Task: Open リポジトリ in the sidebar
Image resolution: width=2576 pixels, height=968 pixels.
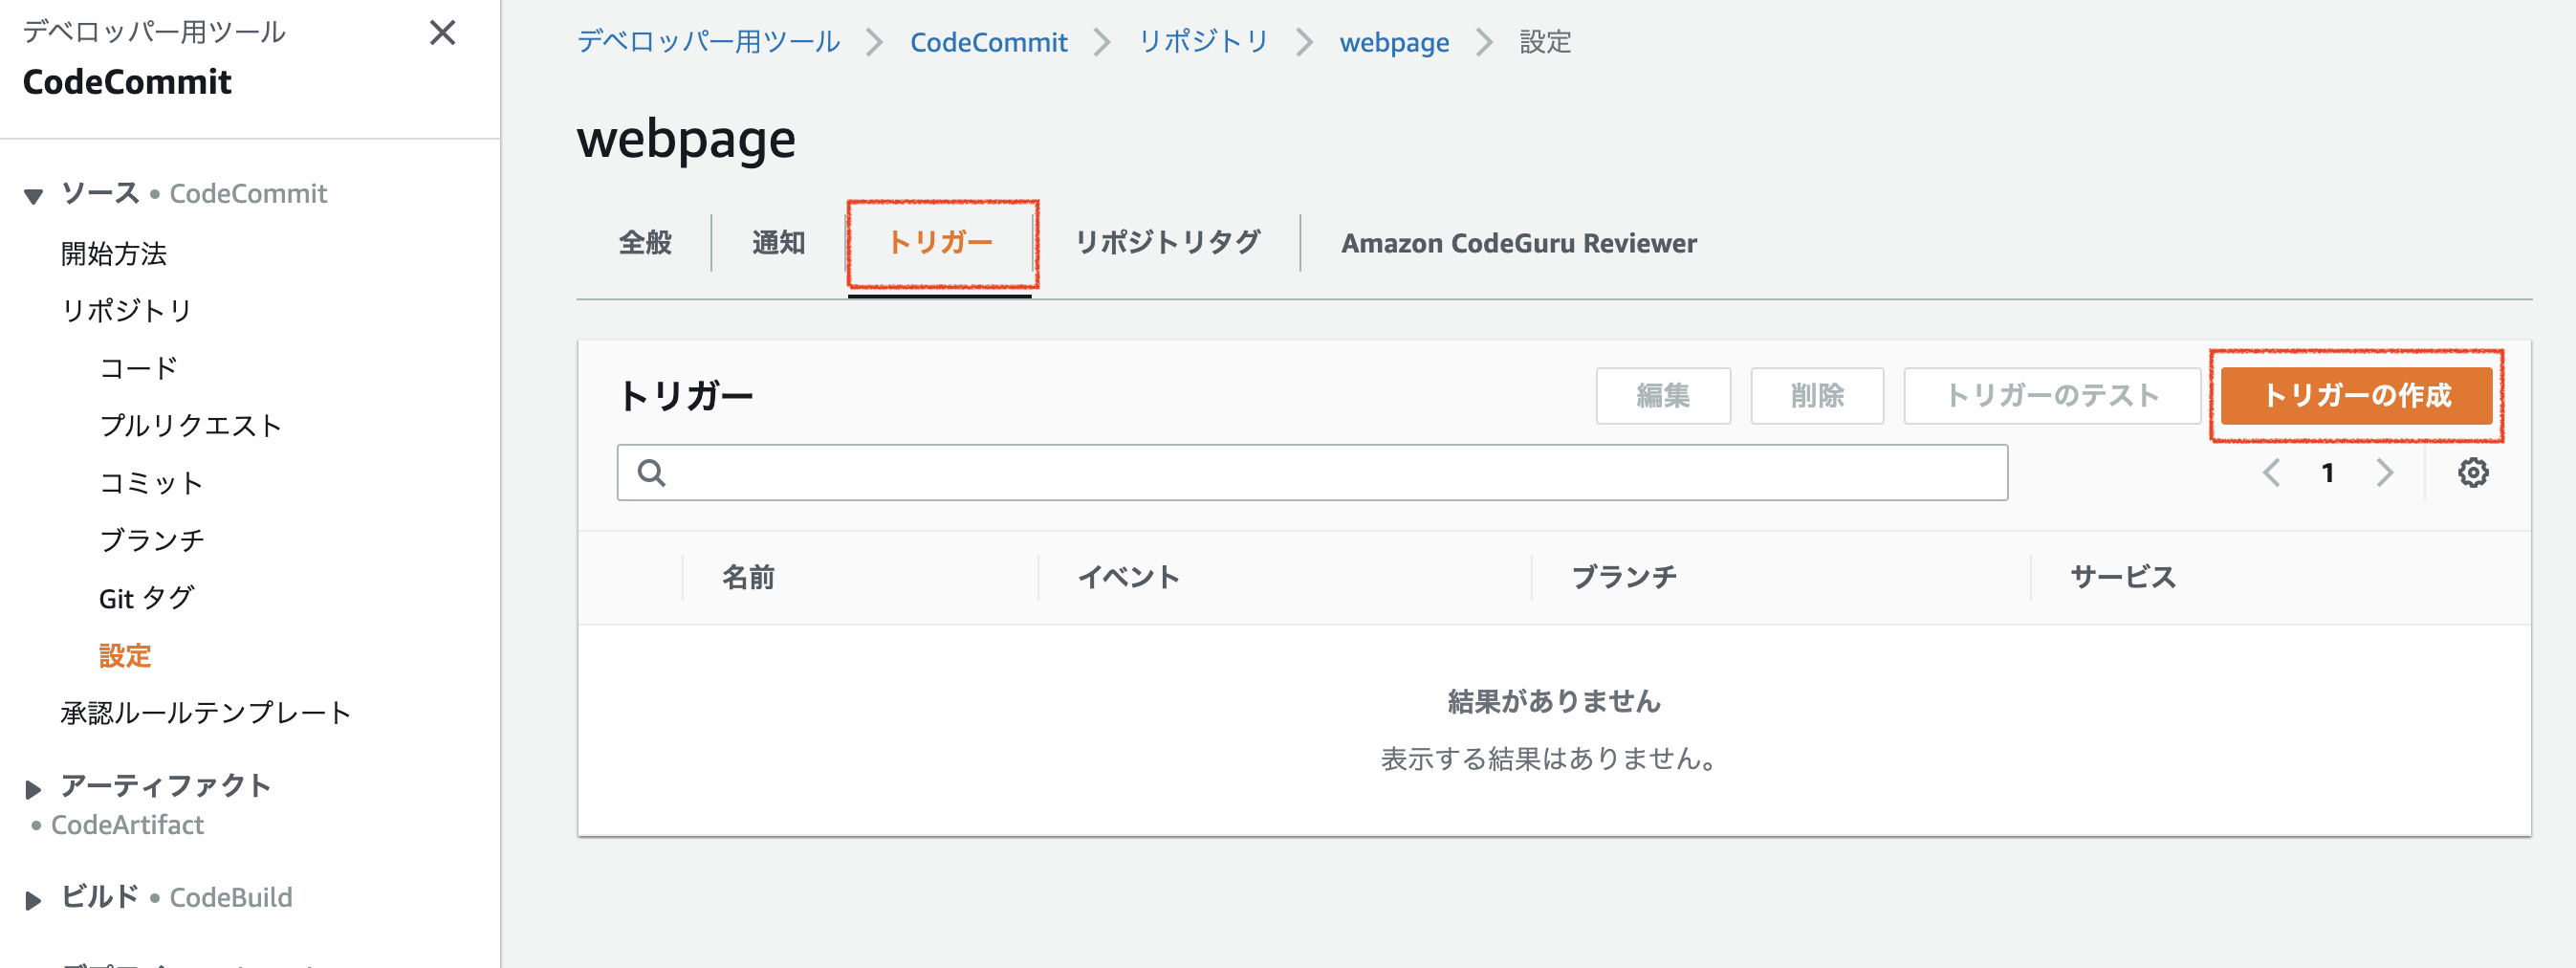Action: 126,311
